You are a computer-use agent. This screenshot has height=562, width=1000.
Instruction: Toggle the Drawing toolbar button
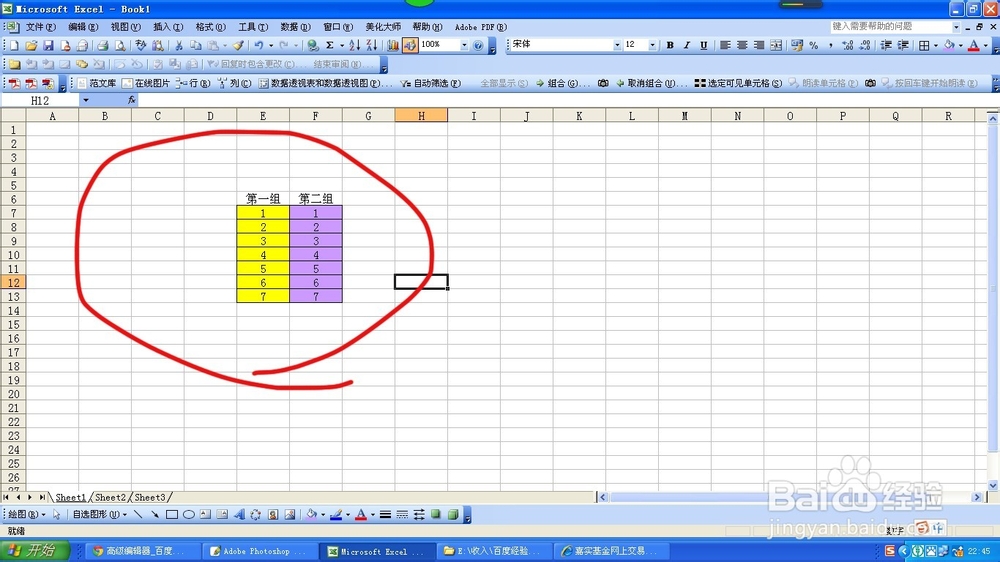pyautogui.click(x=410, y=45)
